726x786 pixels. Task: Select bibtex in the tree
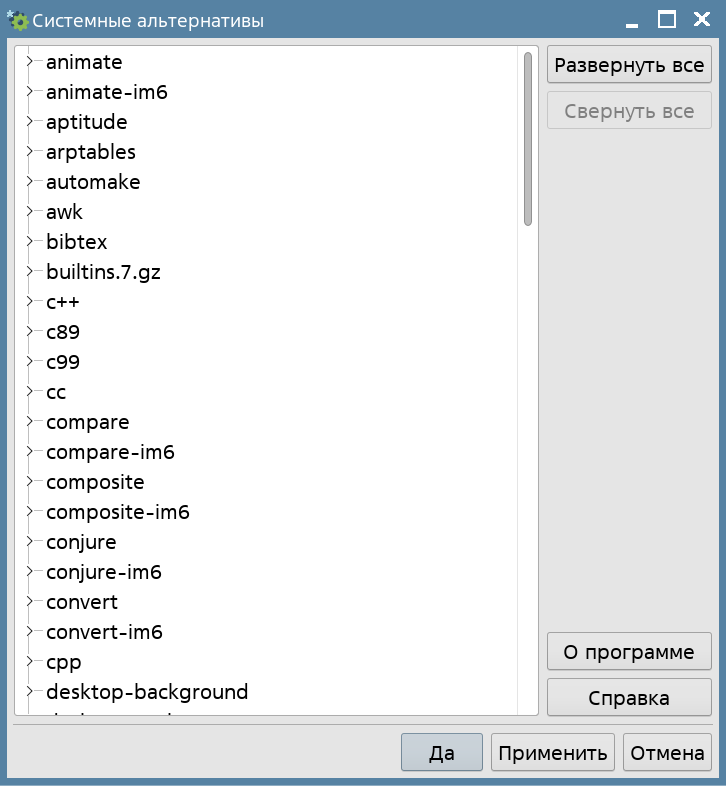(76, 242)
